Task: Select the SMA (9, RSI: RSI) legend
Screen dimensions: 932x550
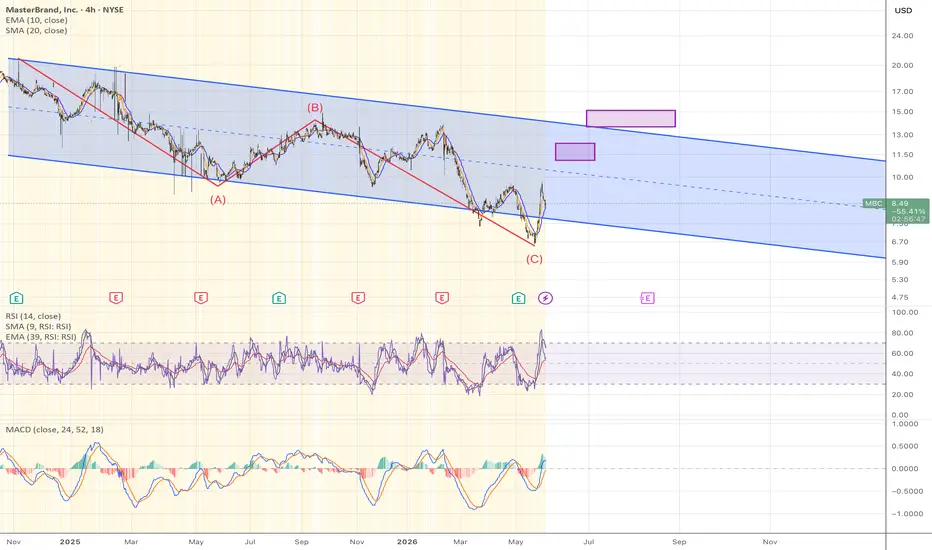Action: tap(39, 326)
